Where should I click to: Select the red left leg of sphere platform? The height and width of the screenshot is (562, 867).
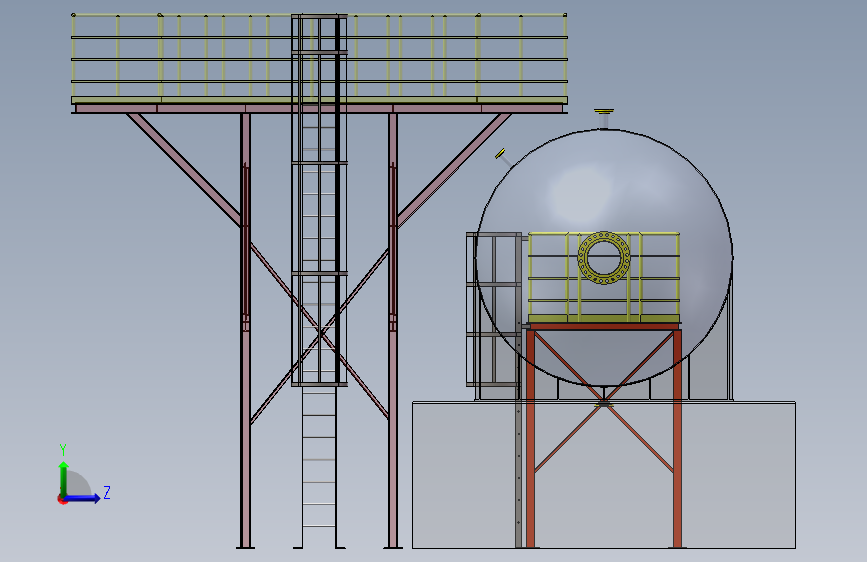[530, 438]
